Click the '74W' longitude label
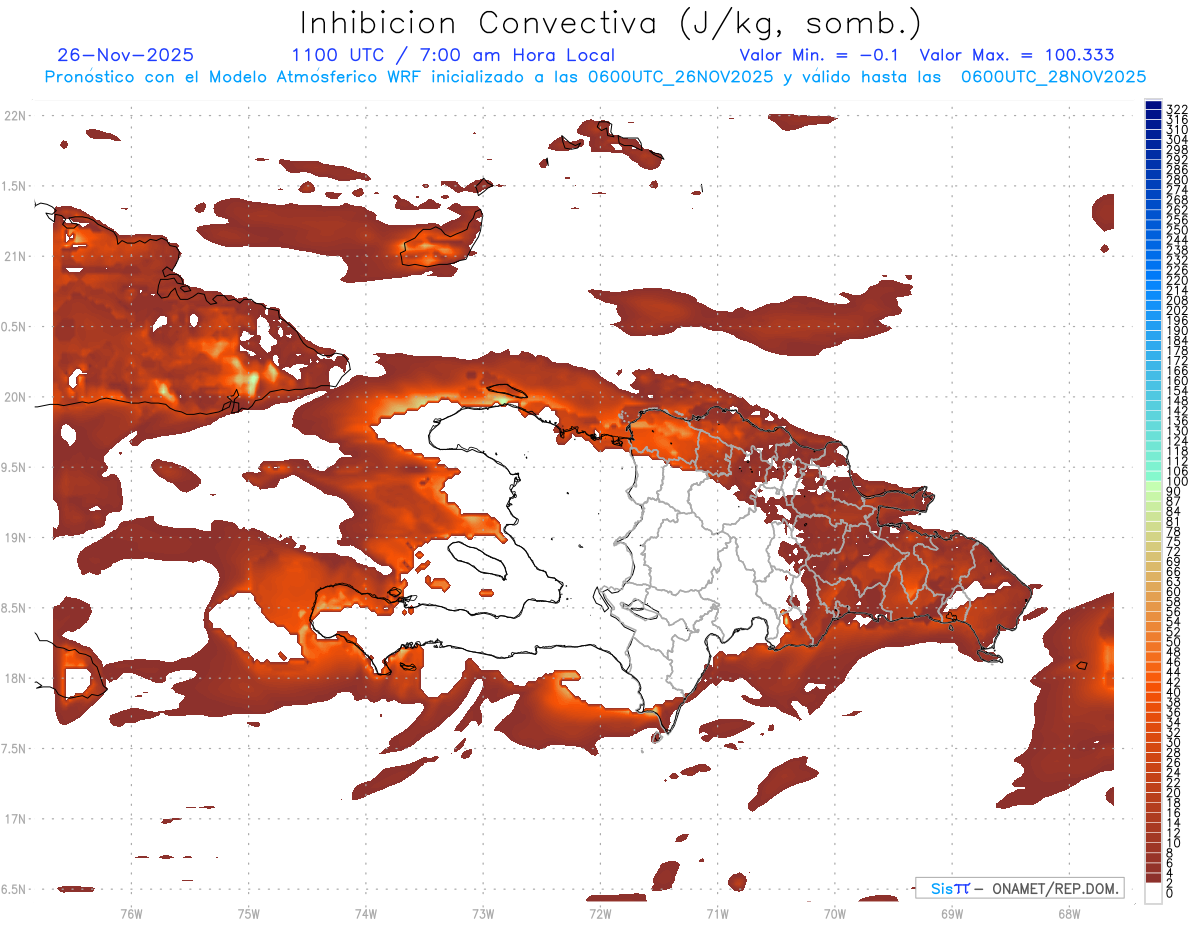This screenshot has height=927, width=1200. 366,912
